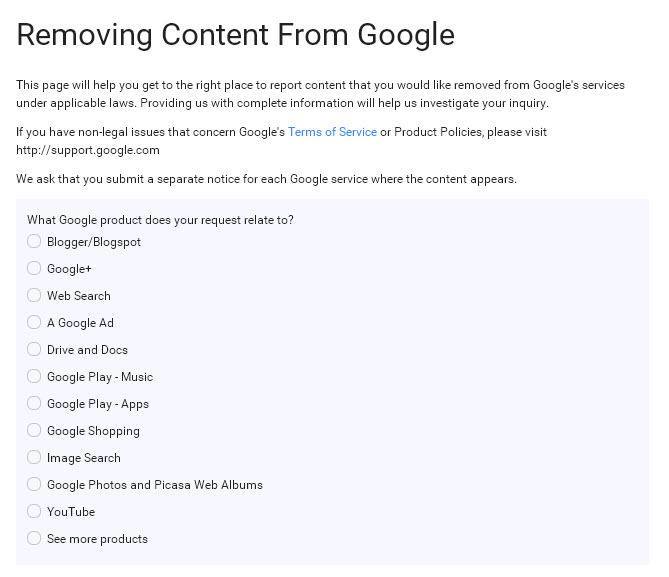Image resolution: width=669 pixels, height=577 pixels.
Task: Click the Drive and Docs label
Action: coord(87,350)
